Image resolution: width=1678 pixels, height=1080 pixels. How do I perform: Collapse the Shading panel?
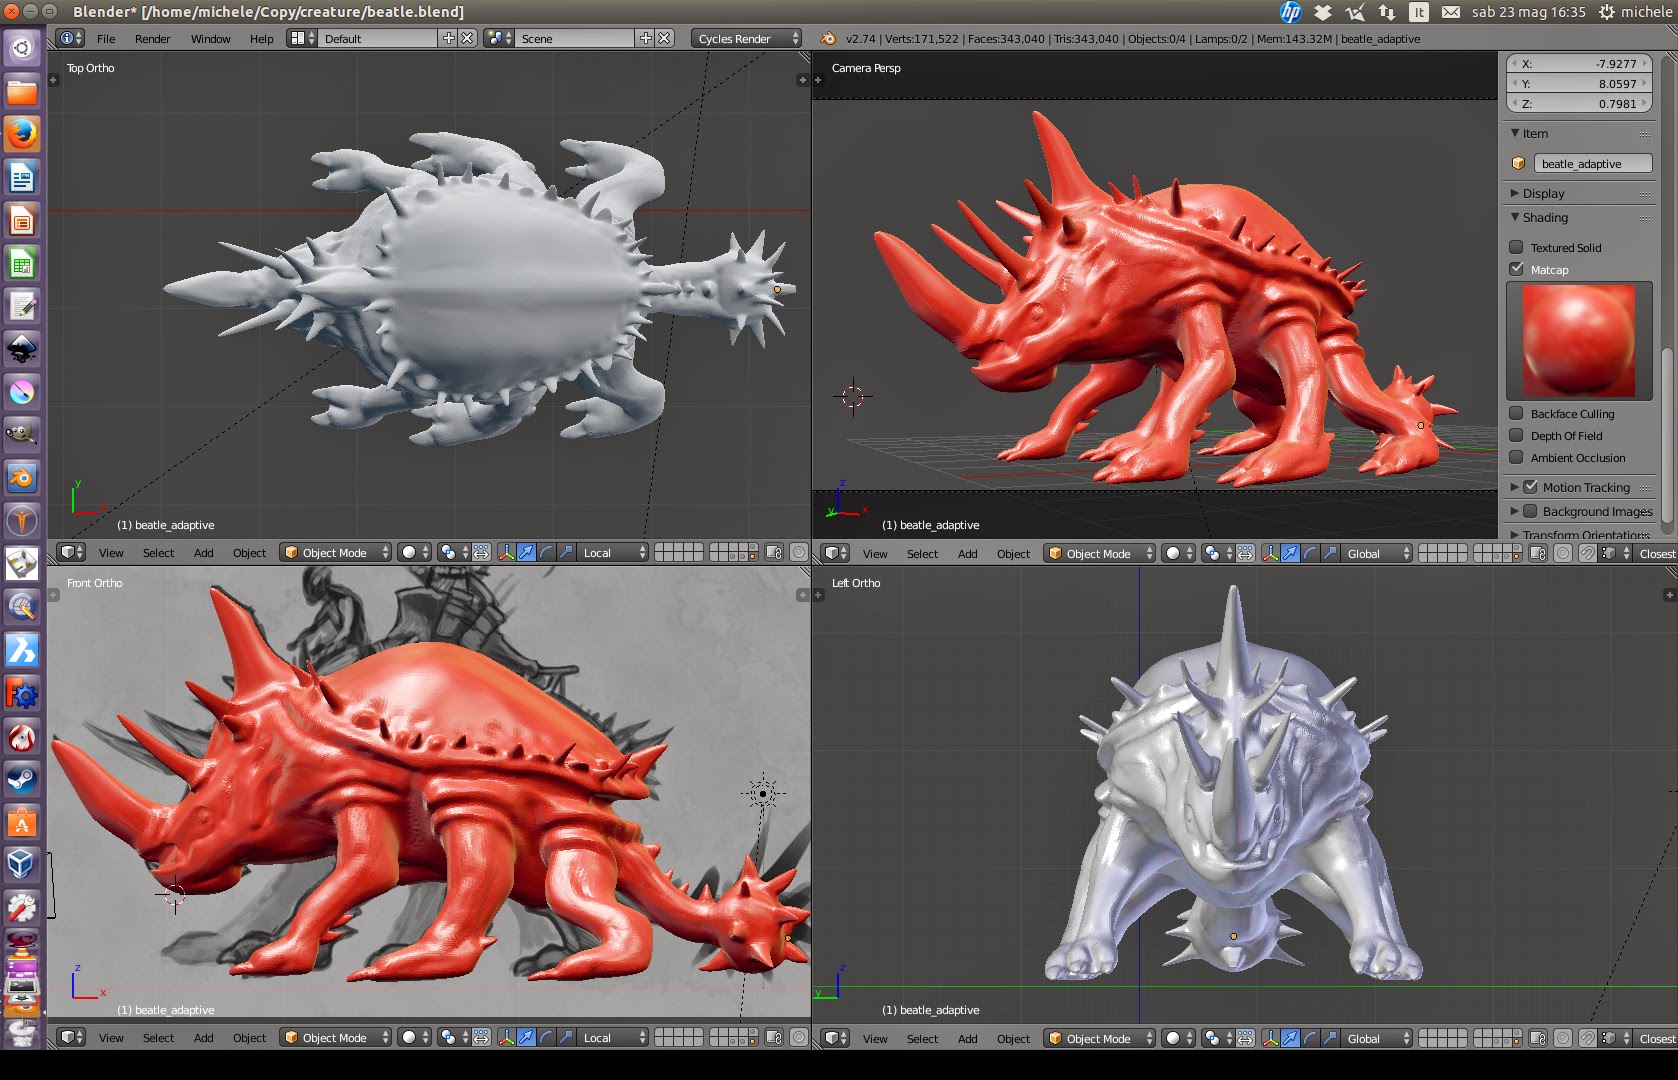coord(1514,217)
